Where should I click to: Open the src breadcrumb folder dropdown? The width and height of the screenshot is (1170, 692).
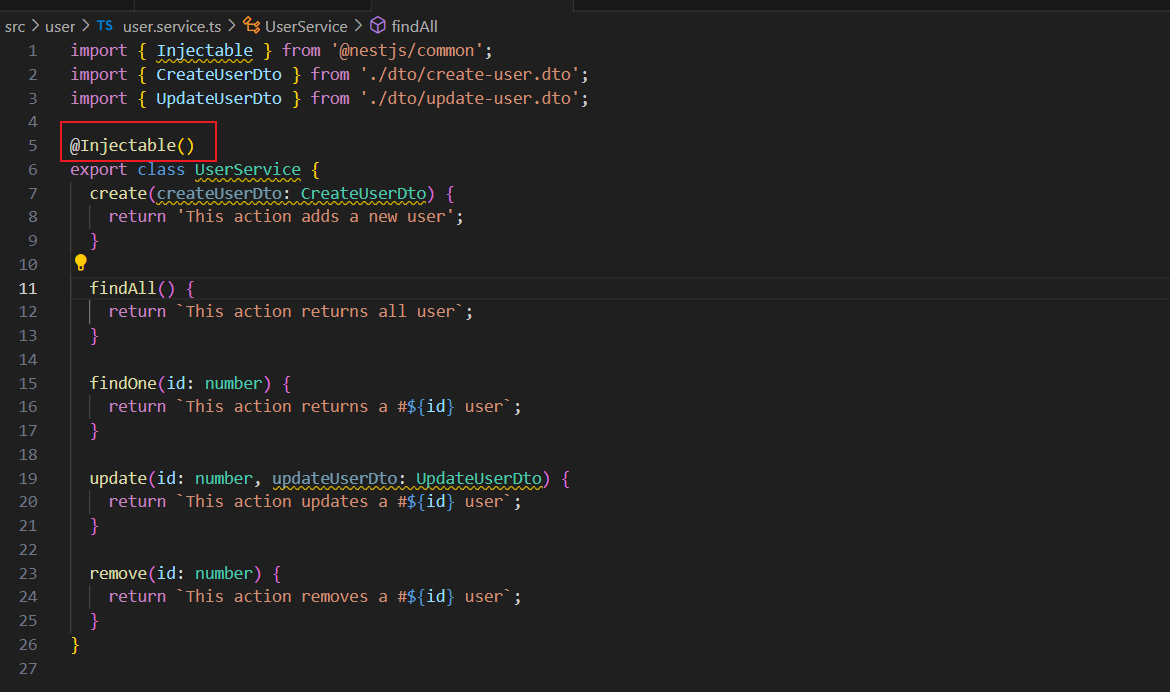pos(15,26)
